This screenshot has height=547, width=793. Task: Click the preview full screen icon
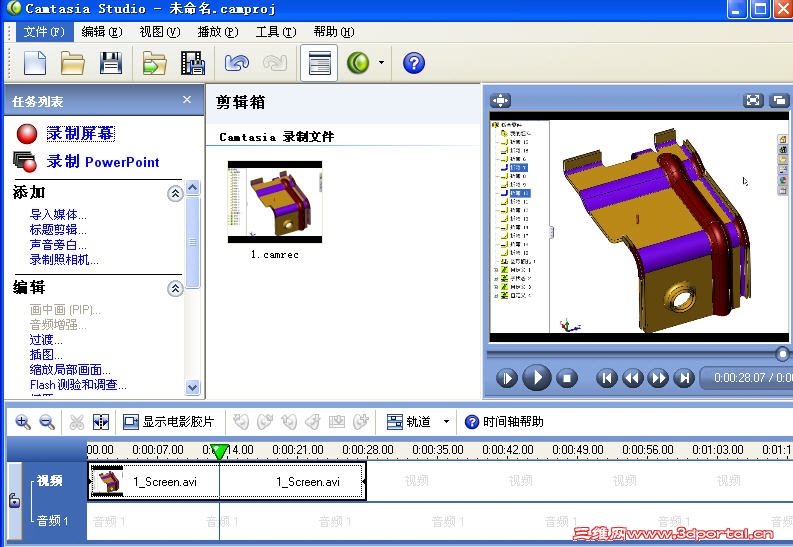[753, 101]
